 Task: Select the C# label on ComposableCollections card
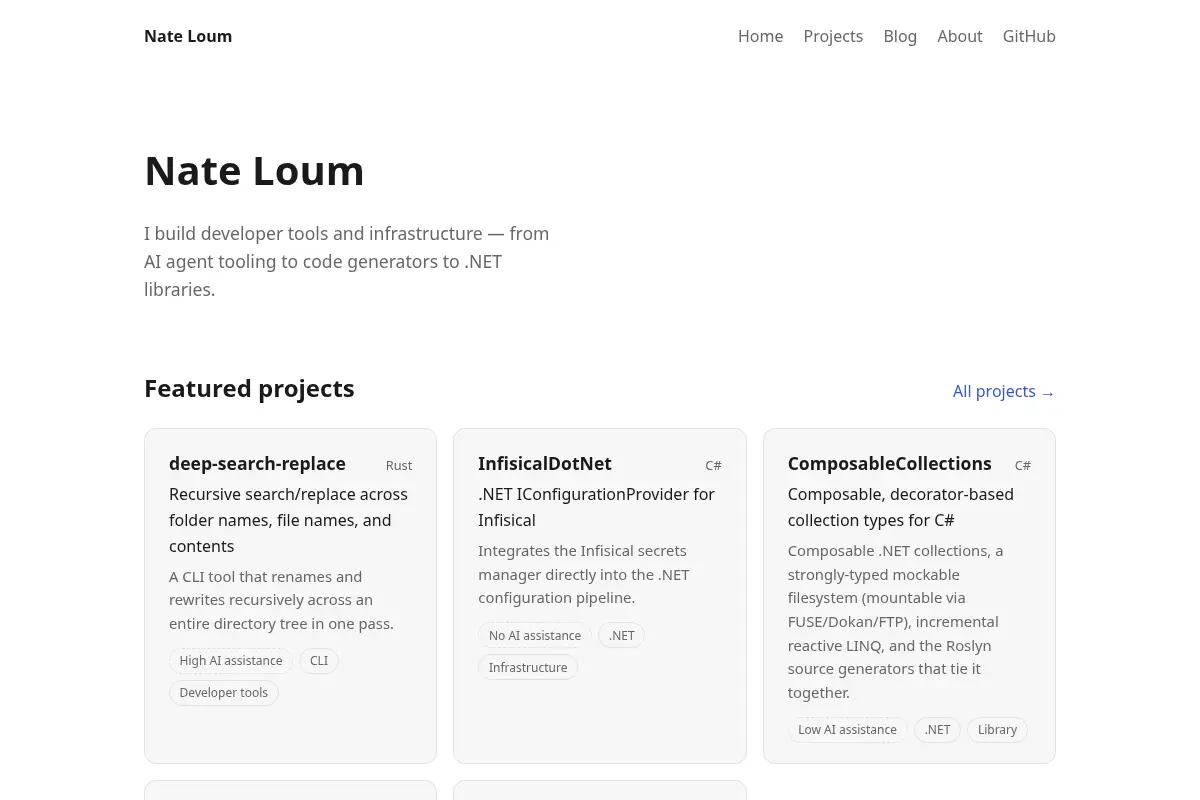tap(1023, 466)
